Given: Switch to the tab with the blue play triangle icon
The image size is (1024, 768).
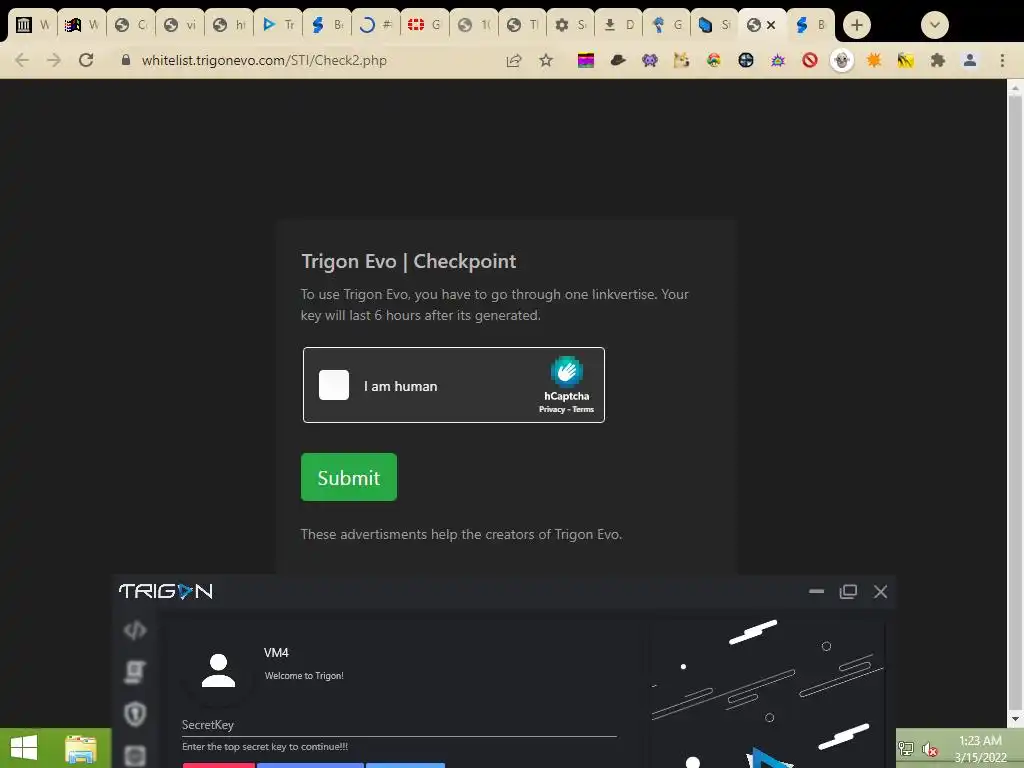Looking at the screenshot, I should (x=278, y=25).
